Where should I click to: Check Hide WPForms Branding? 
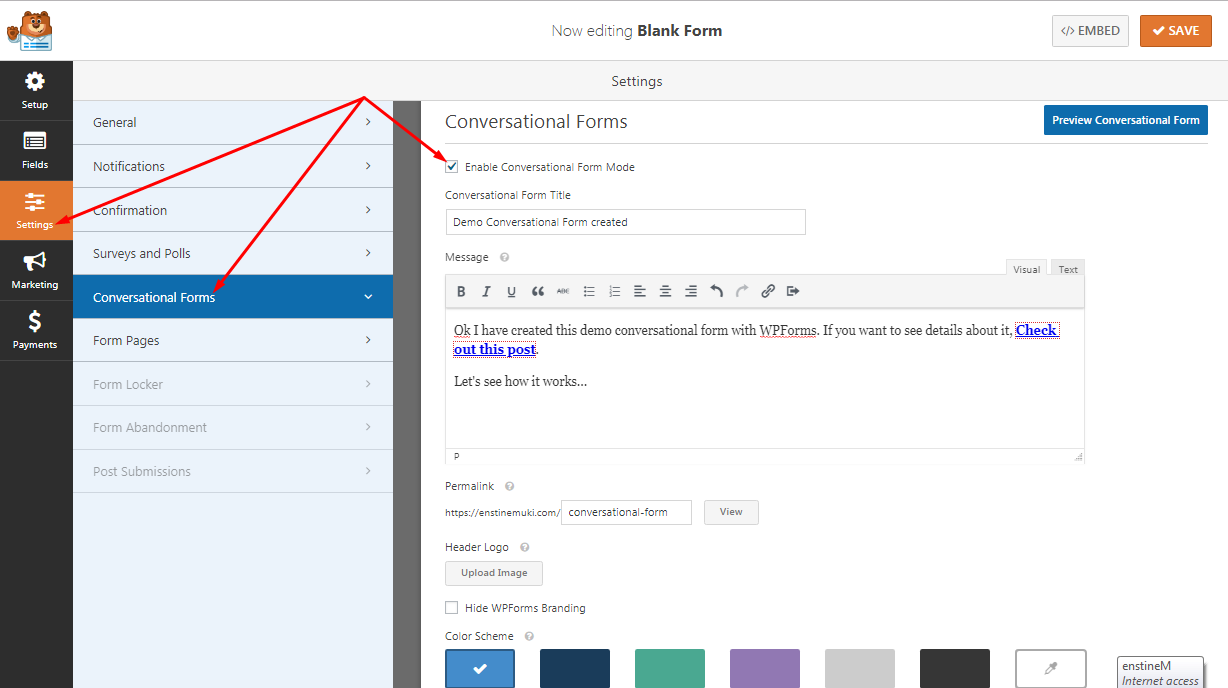[x=452, y=608]
